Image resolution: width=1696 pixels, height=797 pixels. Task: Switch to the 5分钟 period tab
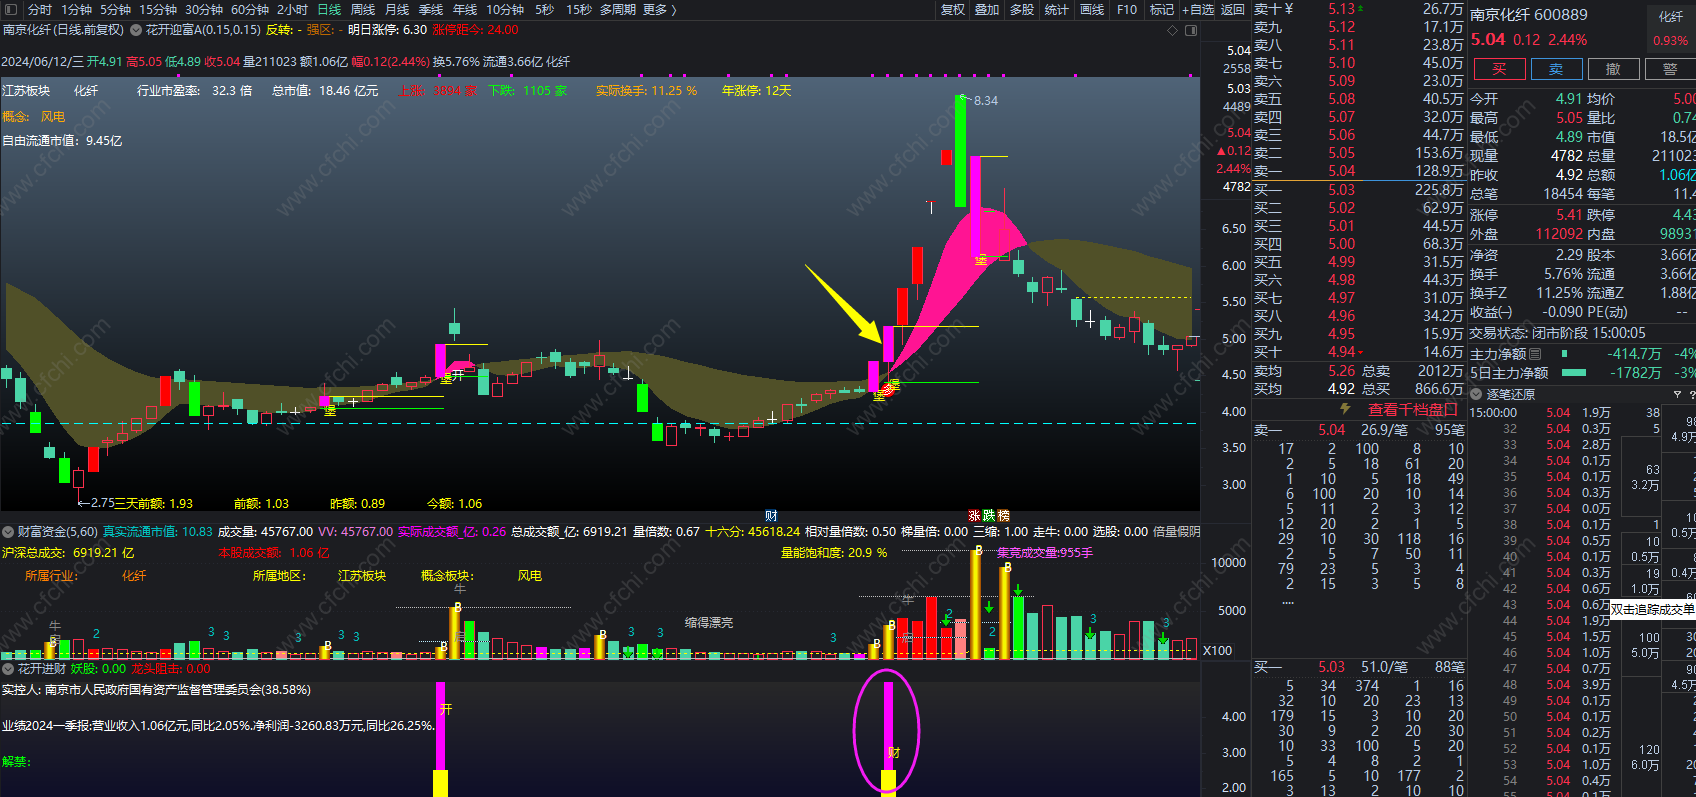click(x=115, y=9)
